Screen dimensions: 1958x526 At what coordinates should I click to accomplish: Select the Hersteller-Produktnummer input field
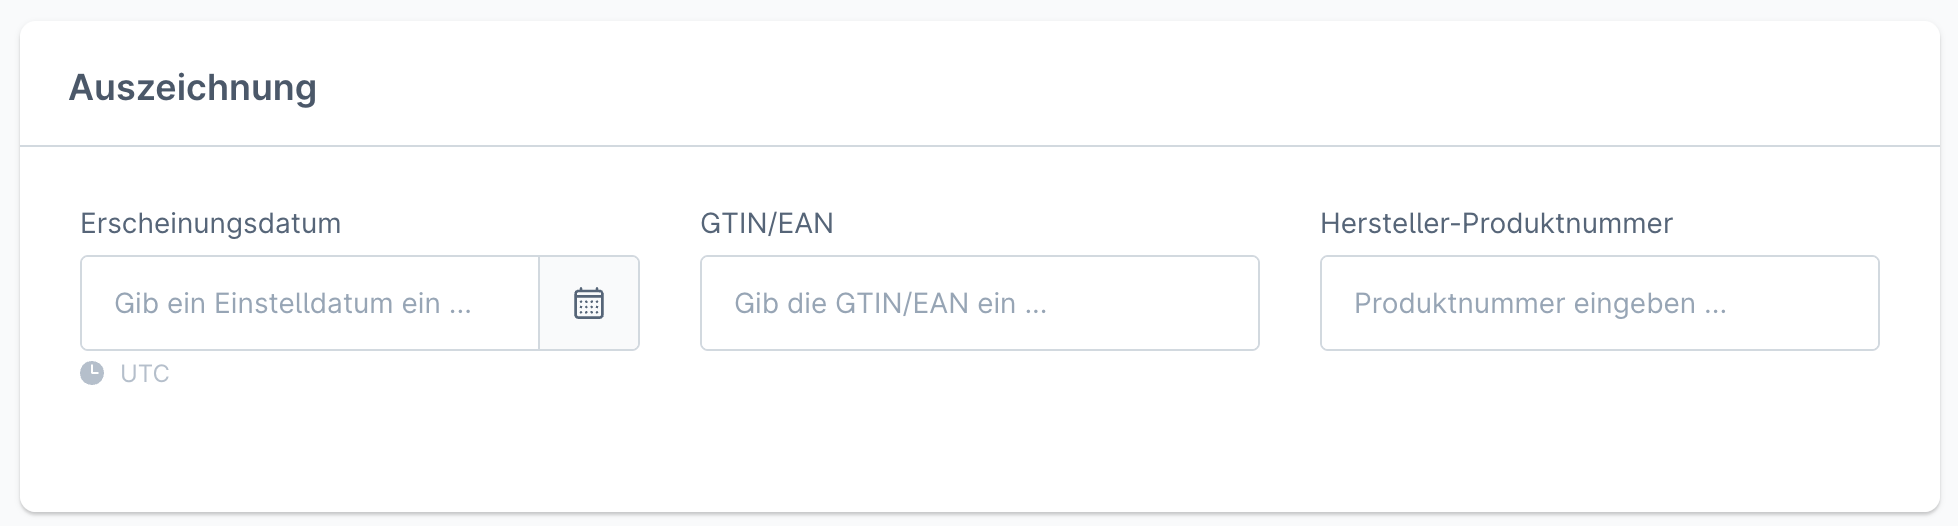point(1599,303)
